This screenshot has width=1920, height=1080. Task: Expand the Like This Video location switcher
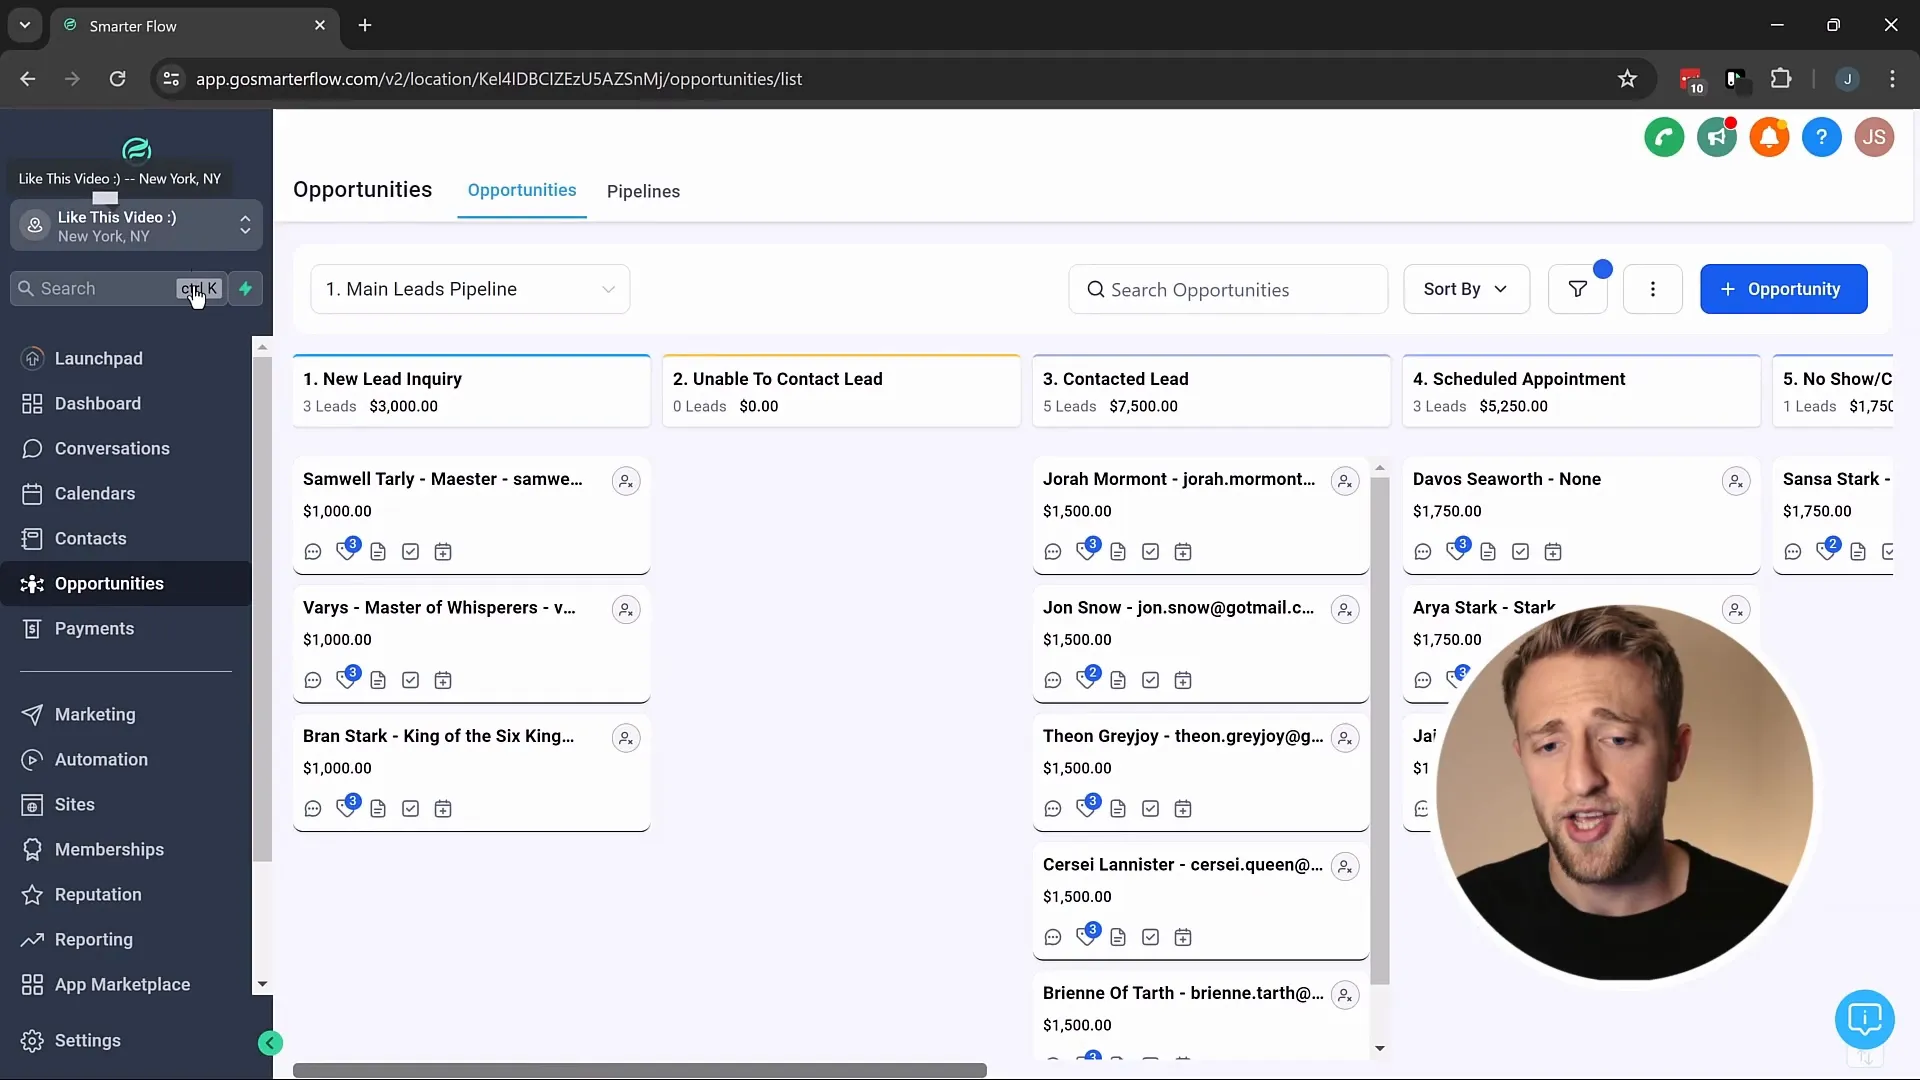(x=136, y=226)
